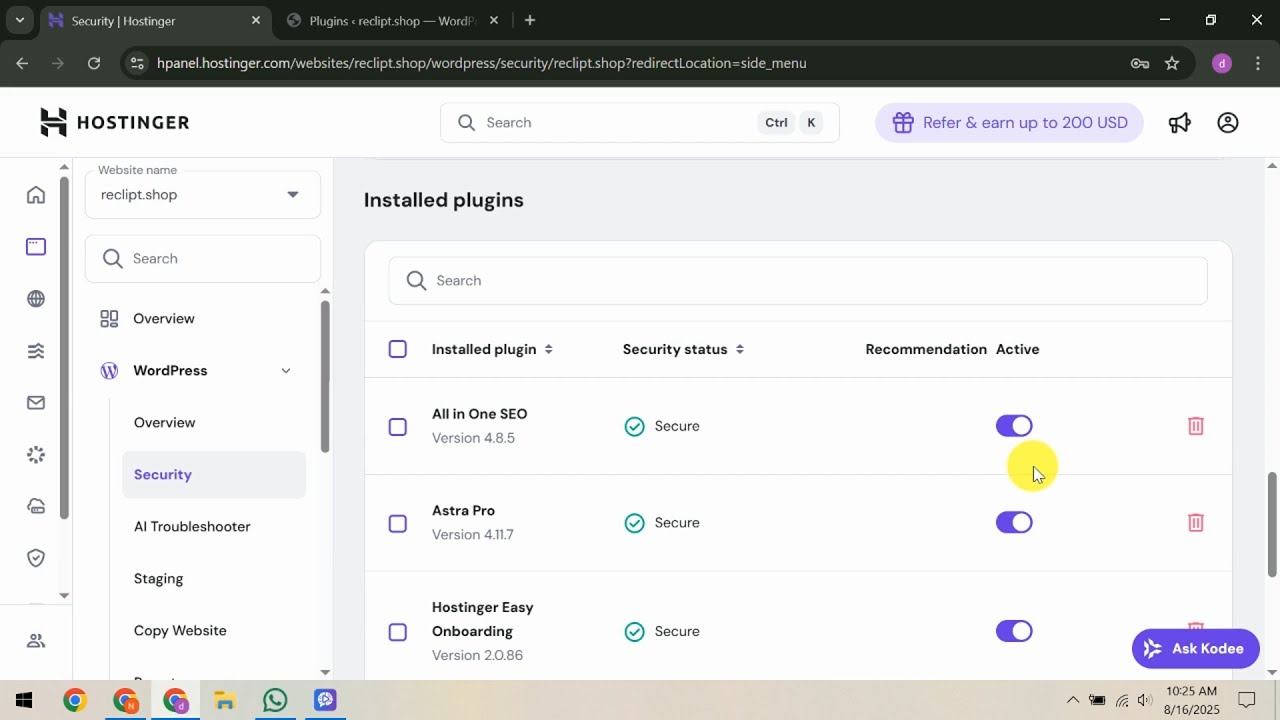Click the shield check icon in left rail
Screen dimensions: 1280x720
point(36,558)
